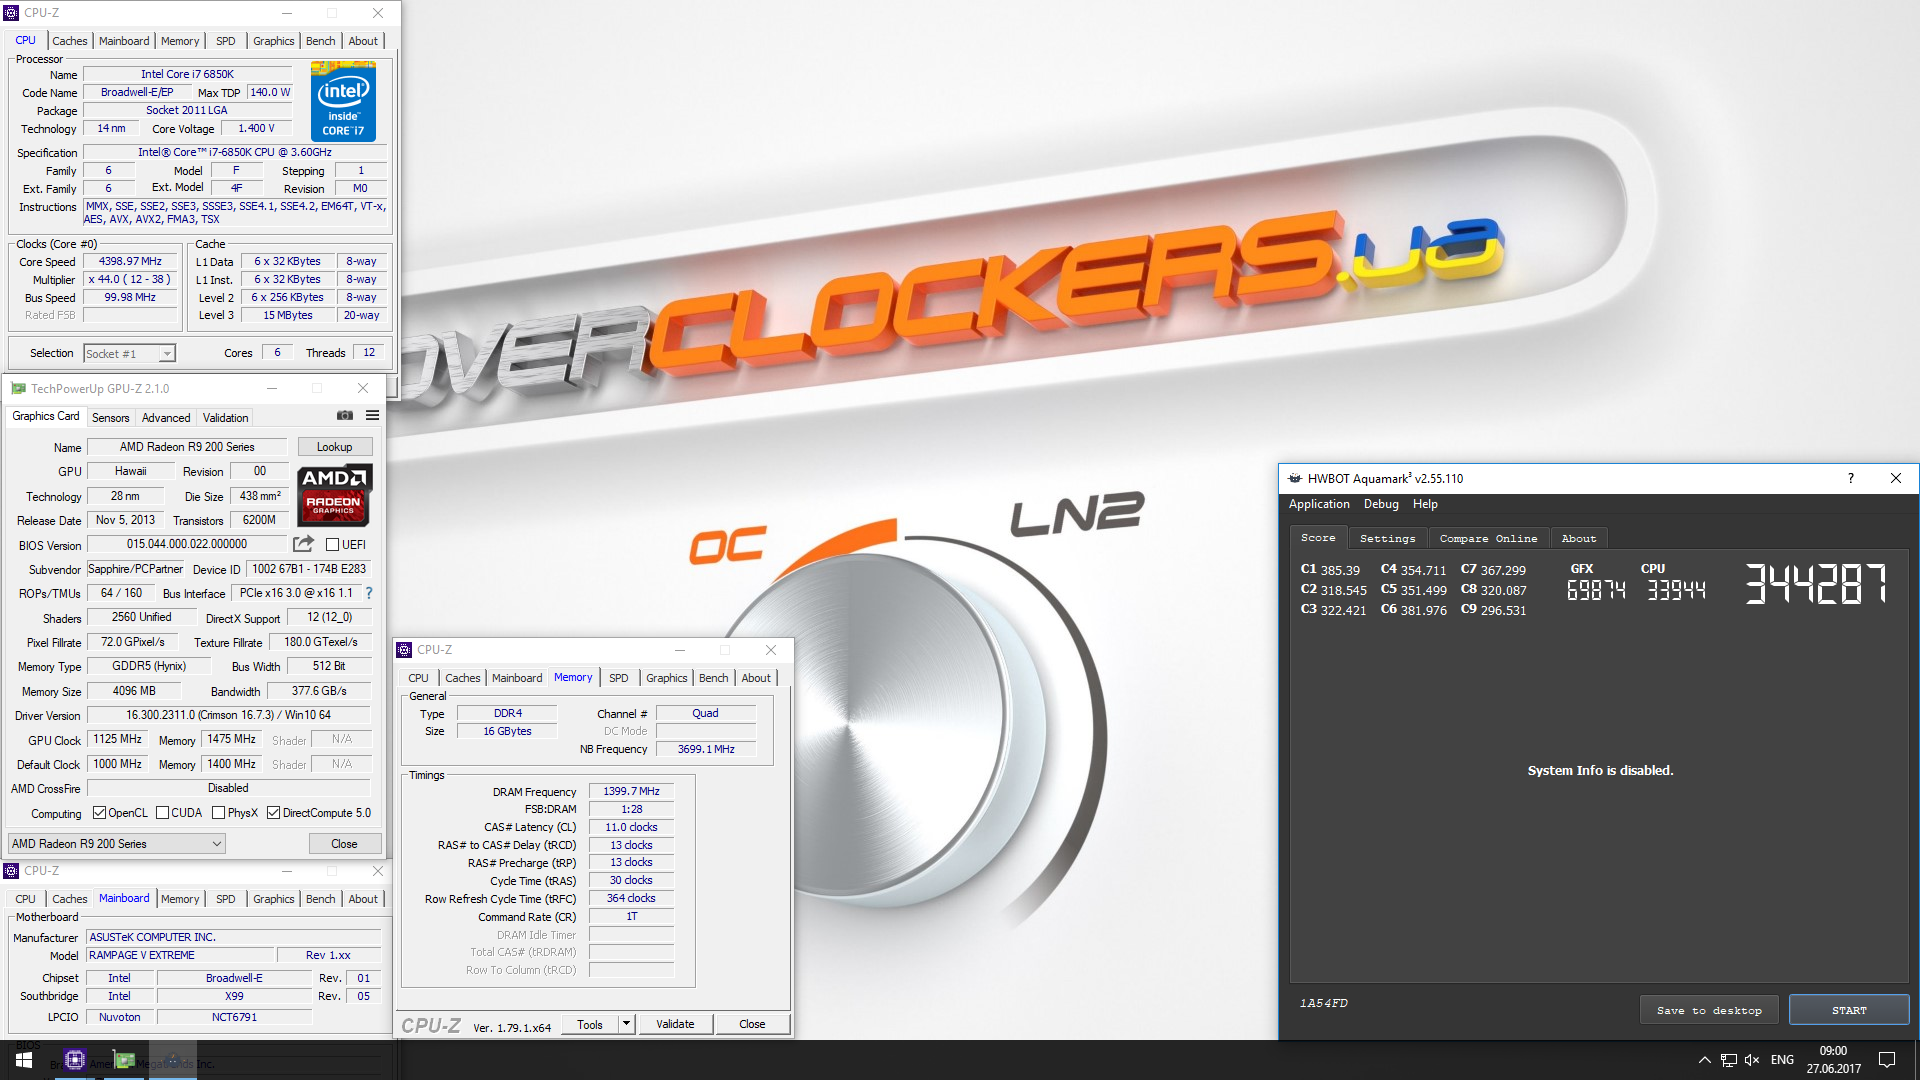
Task: Open the Action Center notifications icon
Action: [x=1887, y=1060]
